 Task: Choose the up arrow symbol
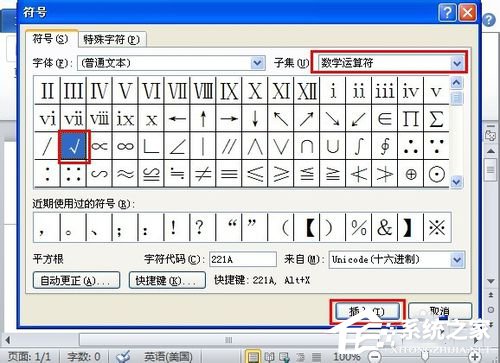(203, 119)
